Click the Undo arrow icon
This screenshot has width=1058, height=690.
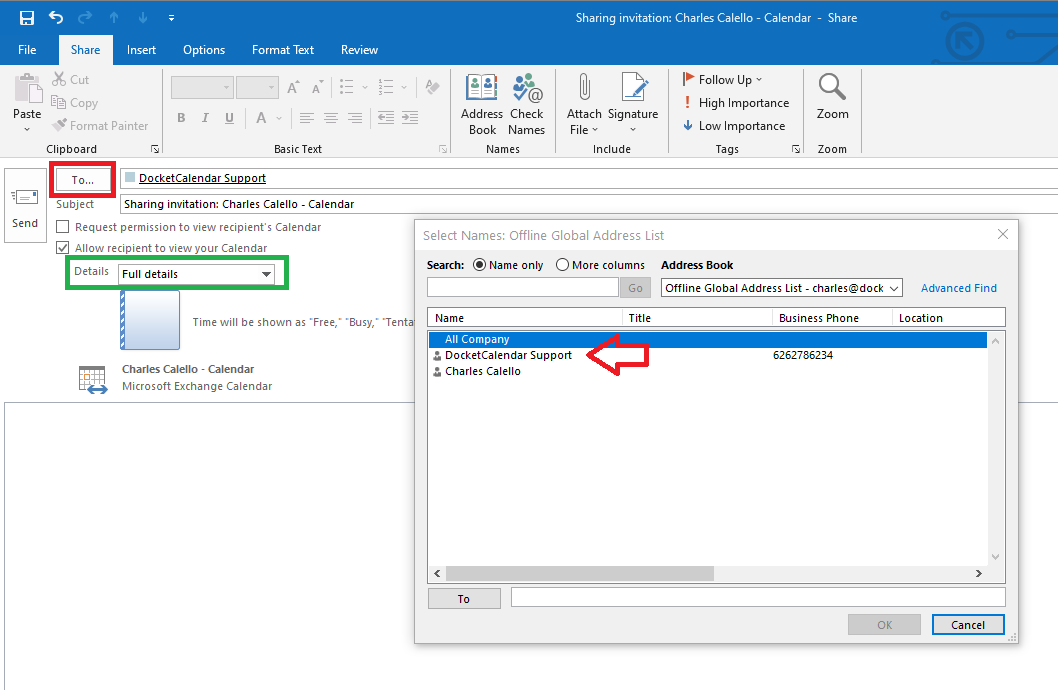(x=56, y=18)
